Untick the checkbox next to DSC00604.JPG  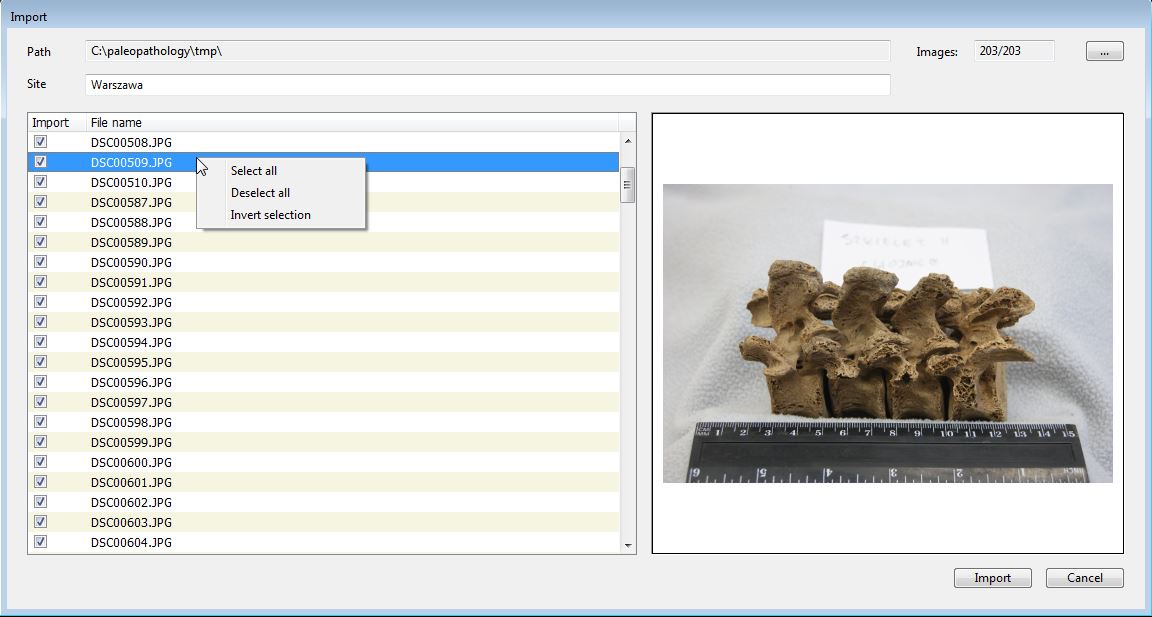coord(41,542)
